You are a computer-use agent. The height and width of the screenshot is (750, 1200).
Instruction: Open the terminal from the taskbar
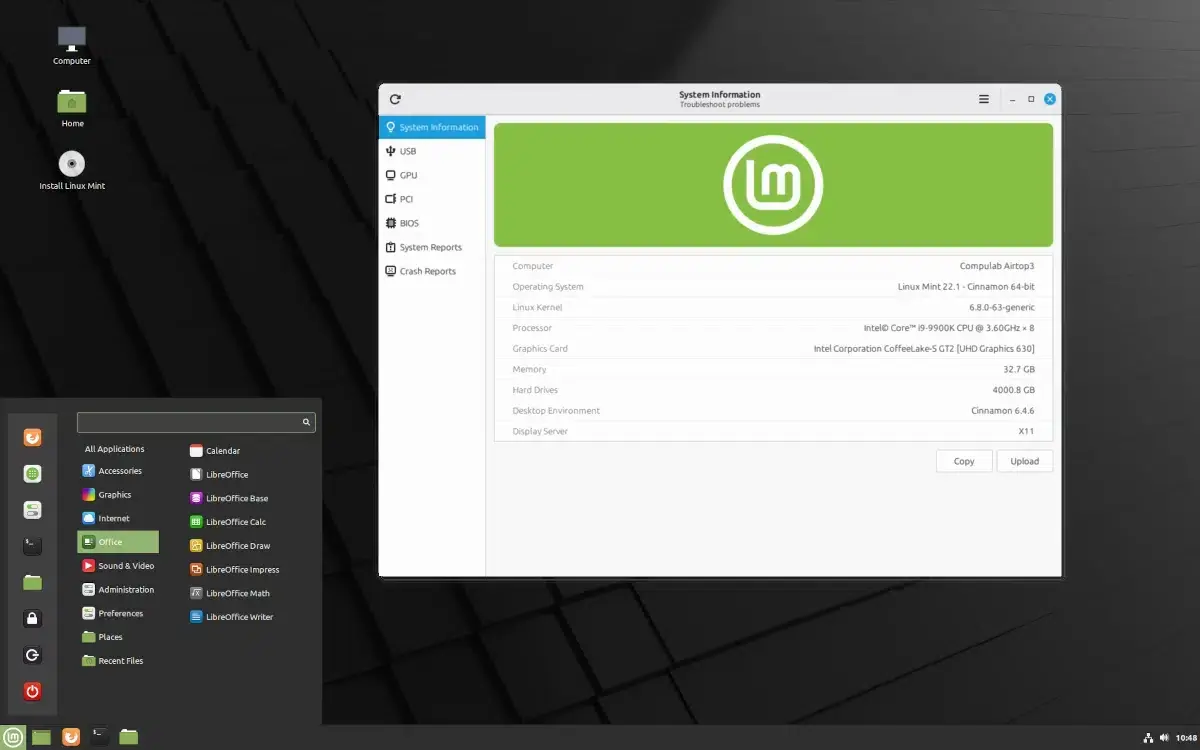click(99, 737)
